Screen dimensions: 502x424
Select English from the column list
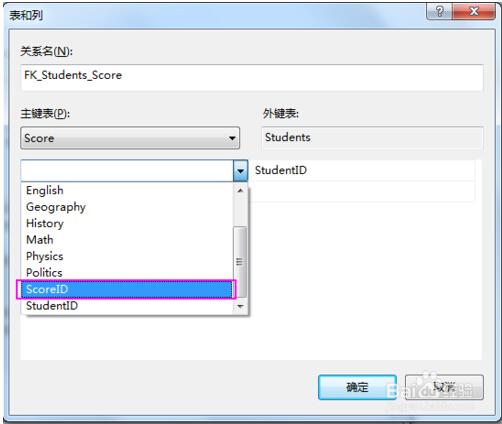(x=127, y=190)
